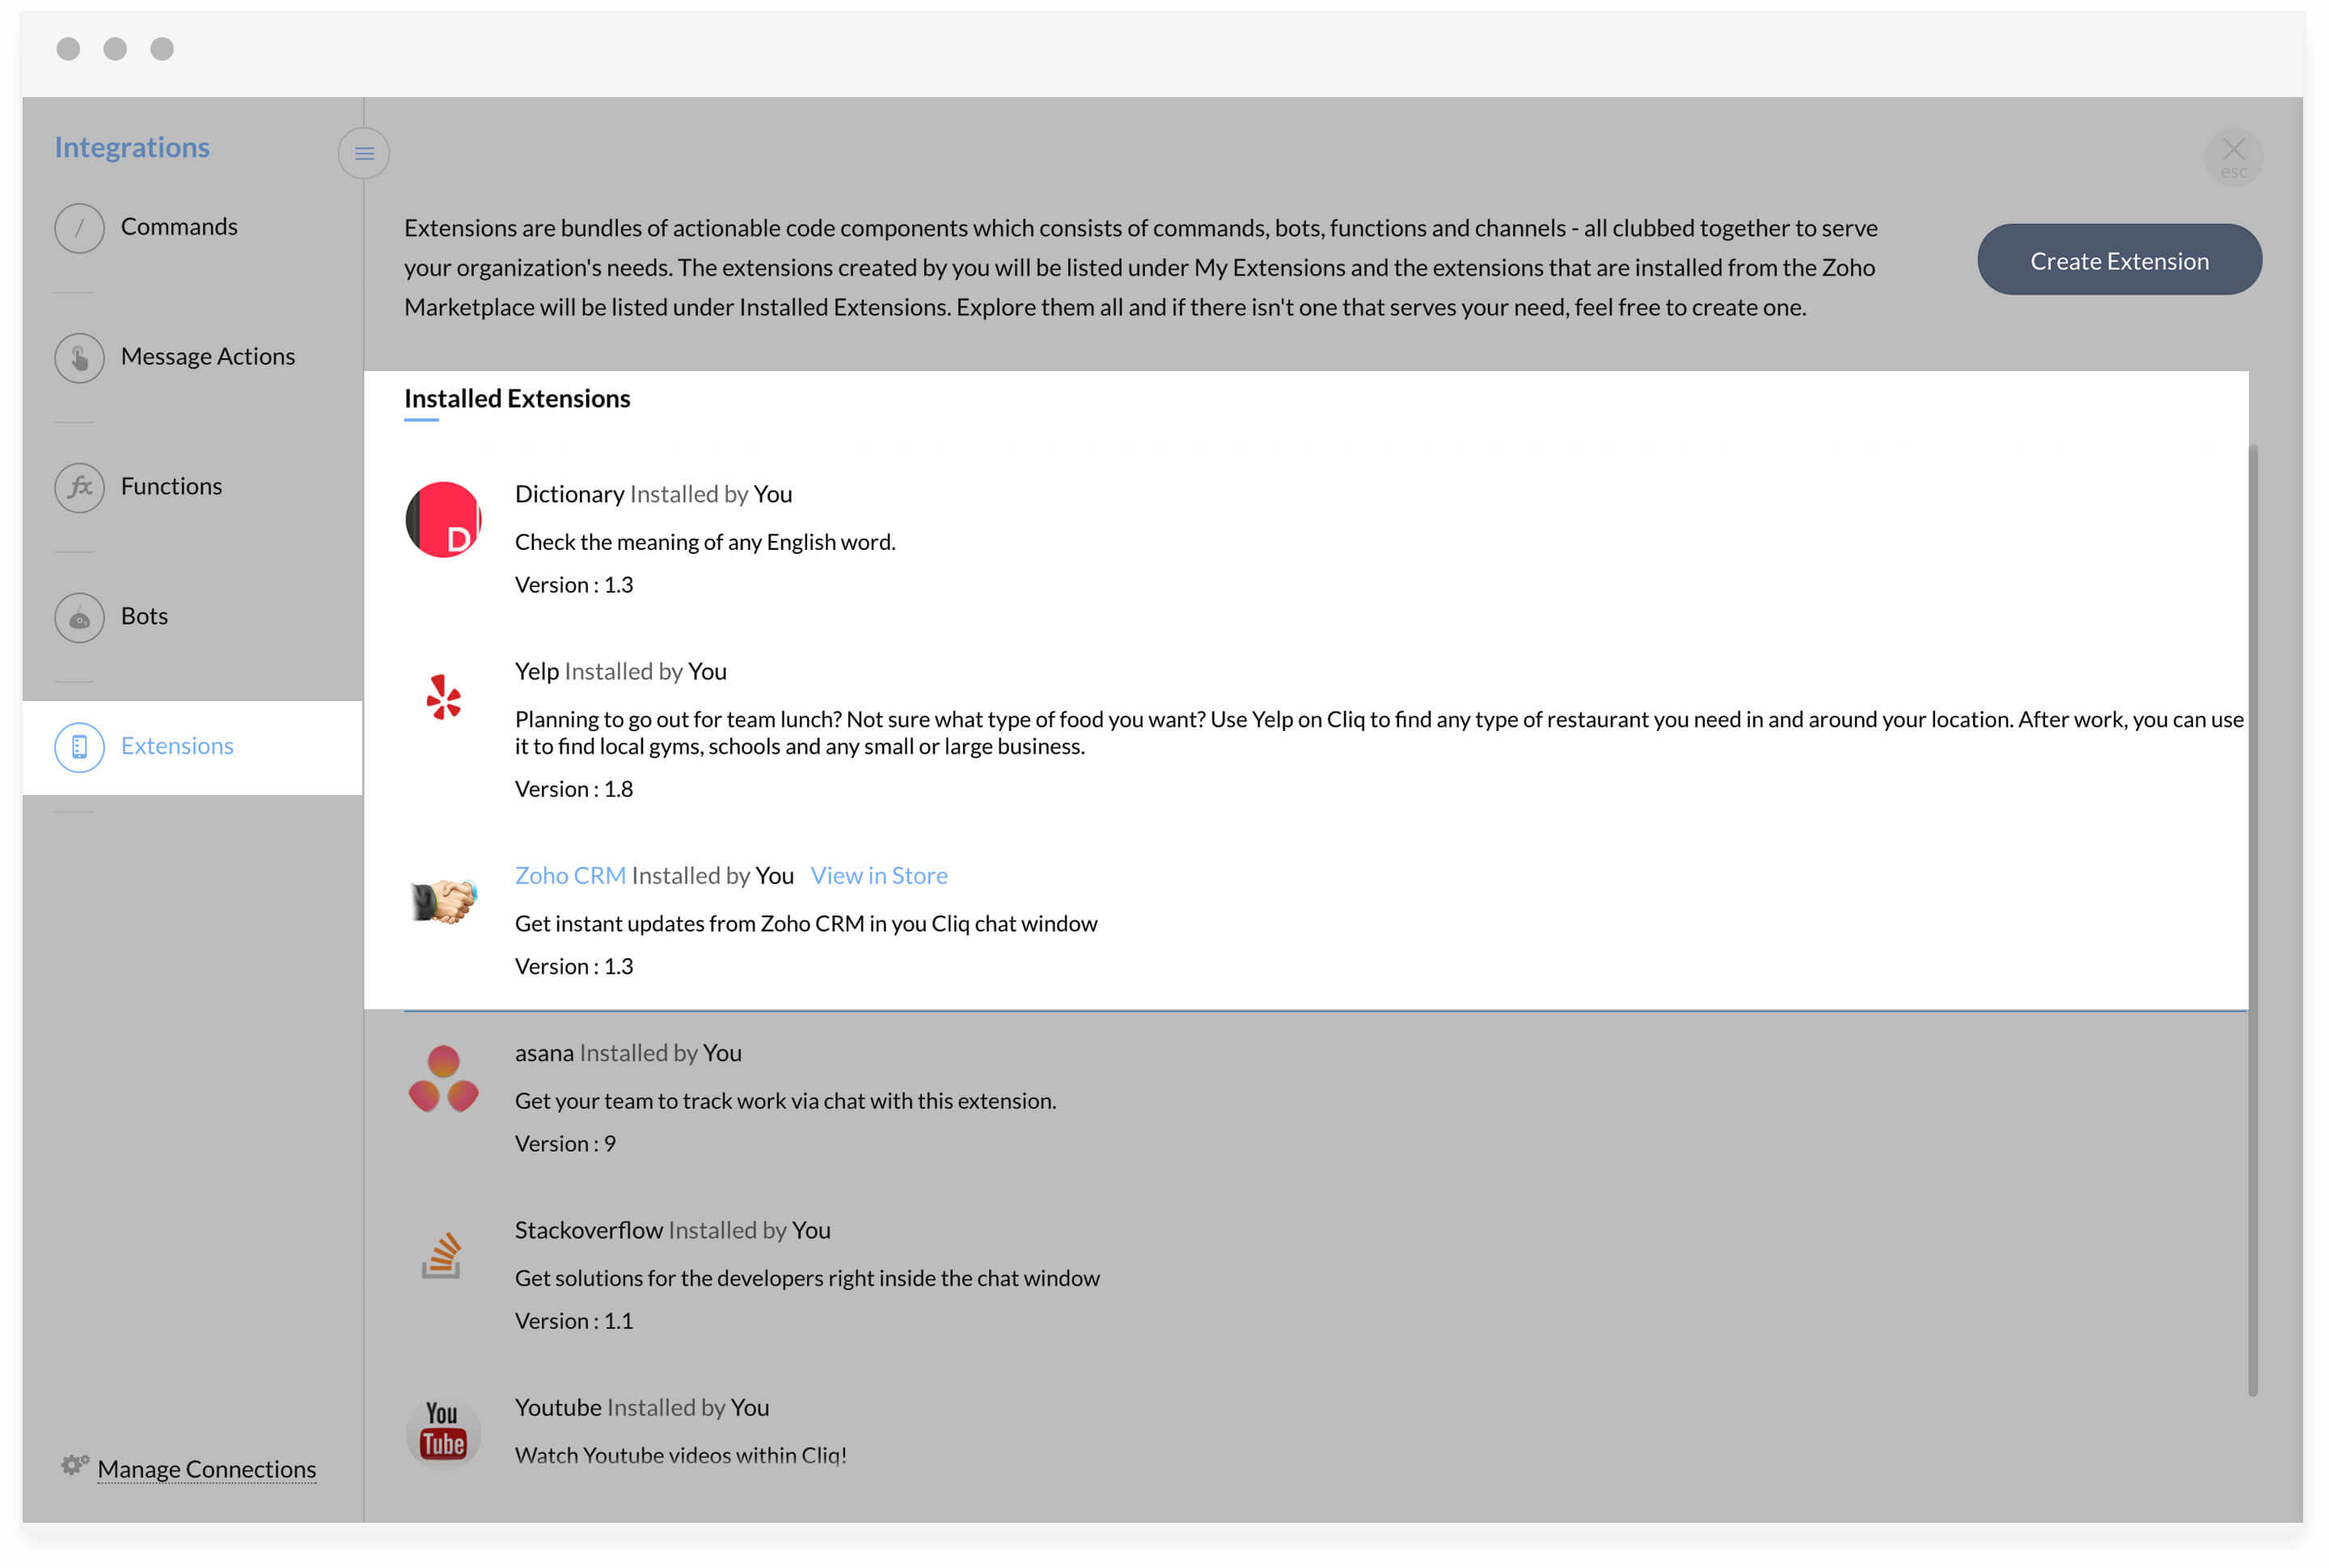Click the Zoho CRM handshake logo
2329x1568 pixels.
(x=443, y=901)
